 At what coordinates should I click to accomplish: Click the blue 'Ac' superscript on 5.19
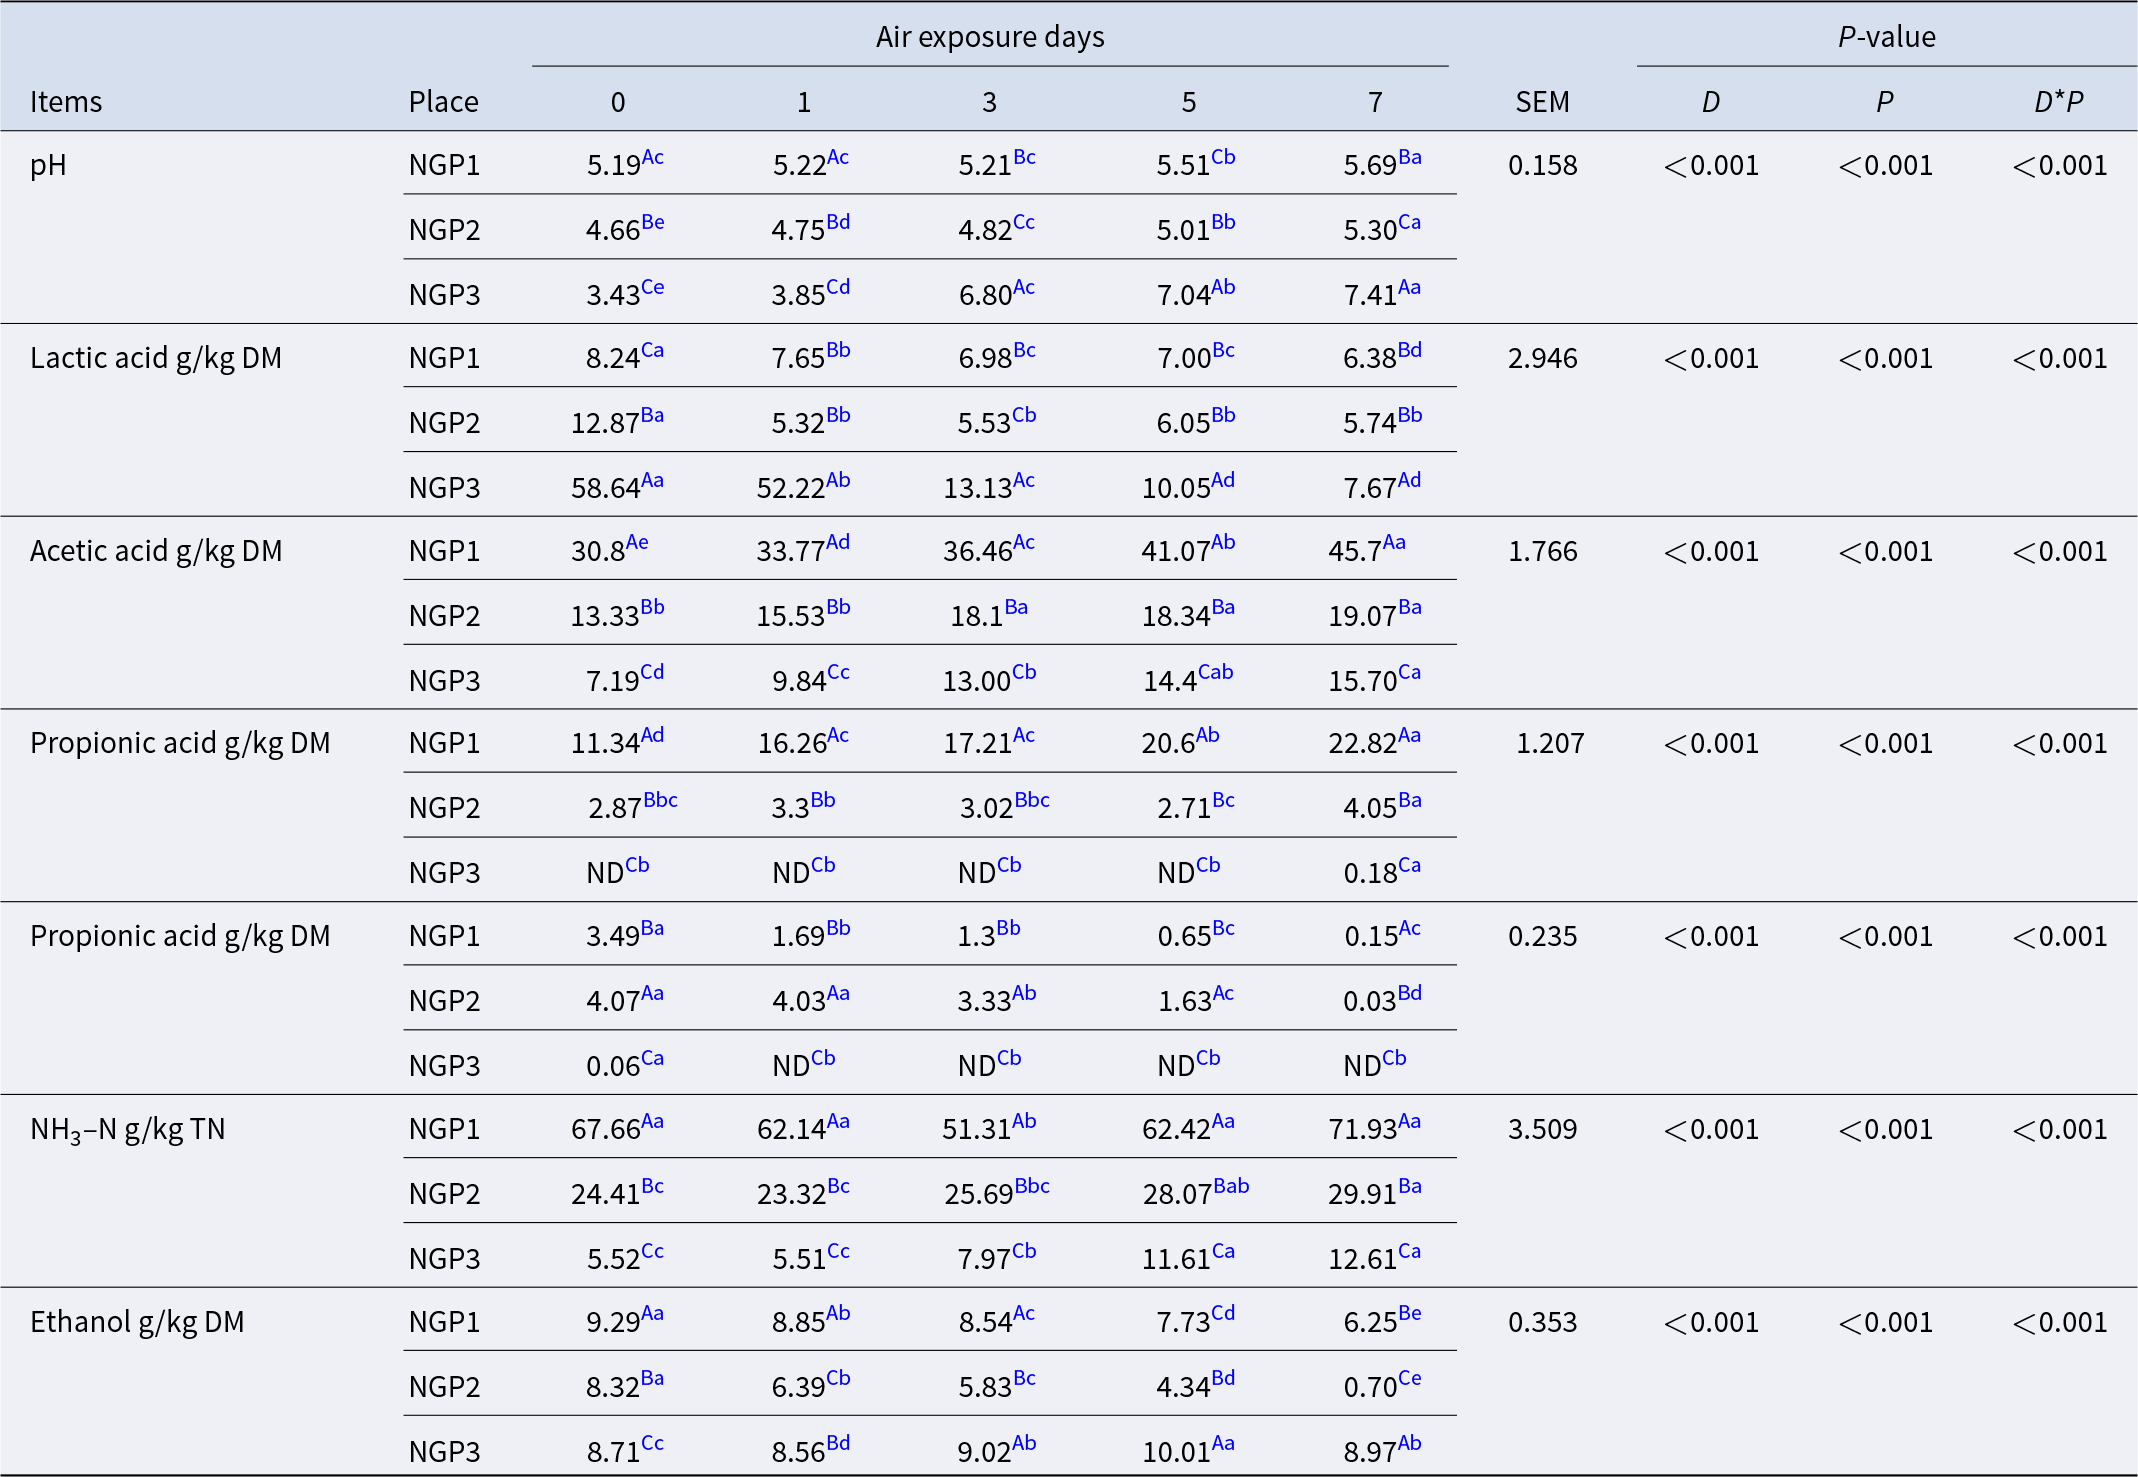[653, 157]
